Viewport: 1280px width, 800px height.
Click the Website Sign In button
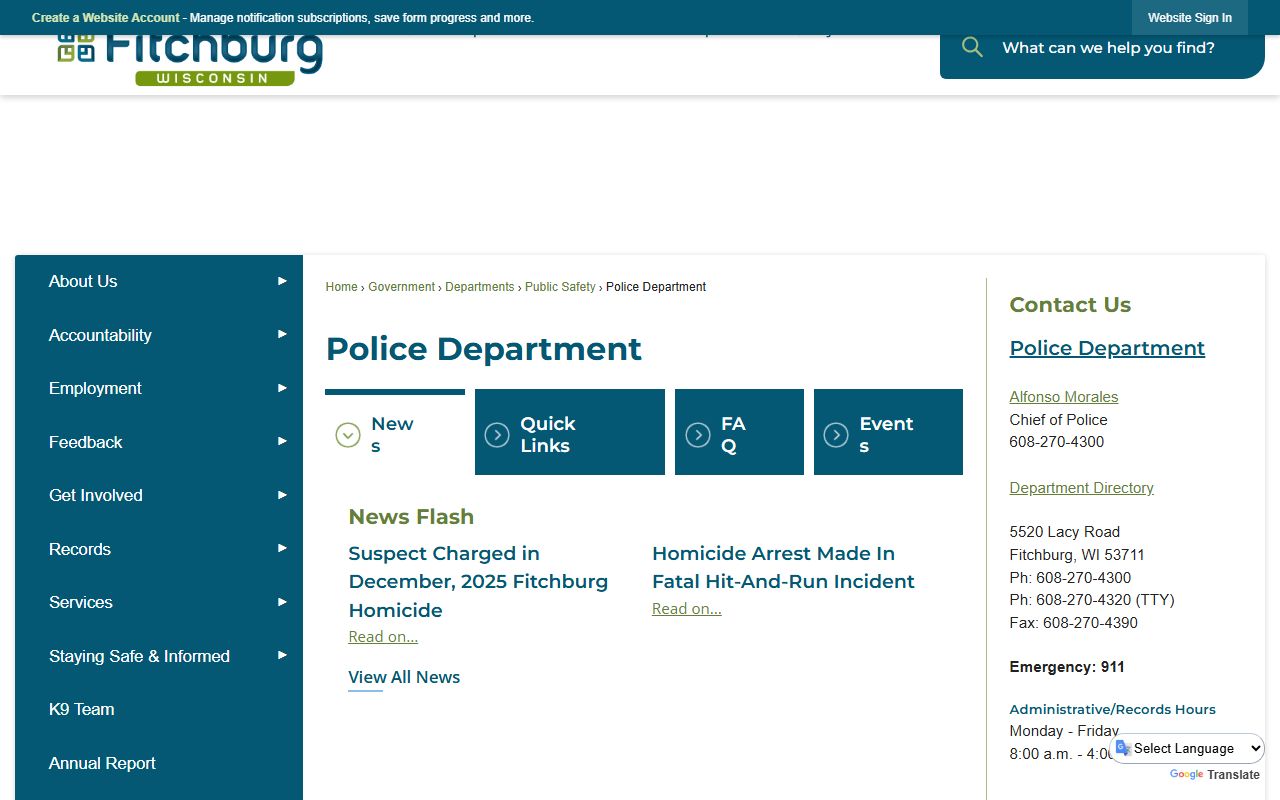tap(1190, 18)
